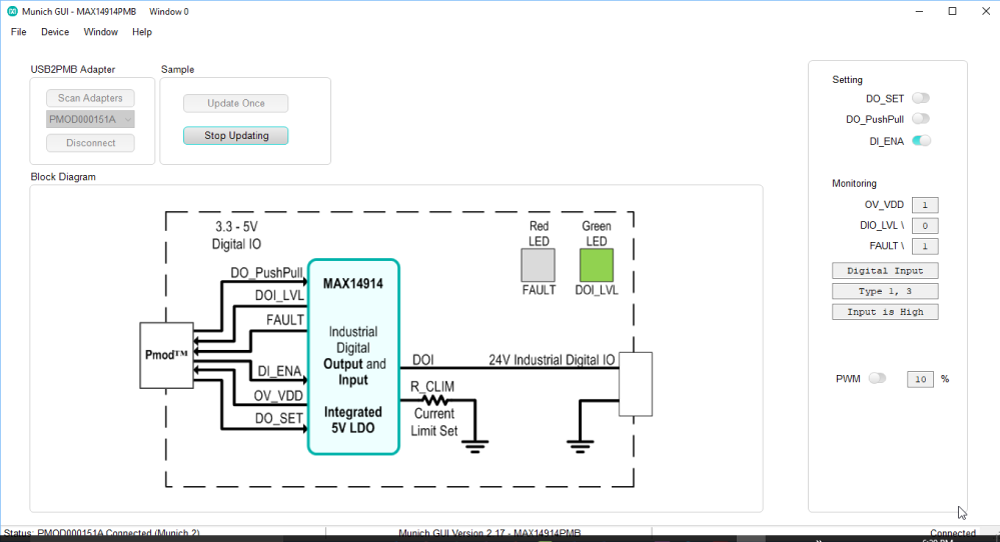Close the Munich GUI window
1000x542 pixels.
(x=985, y=11)
